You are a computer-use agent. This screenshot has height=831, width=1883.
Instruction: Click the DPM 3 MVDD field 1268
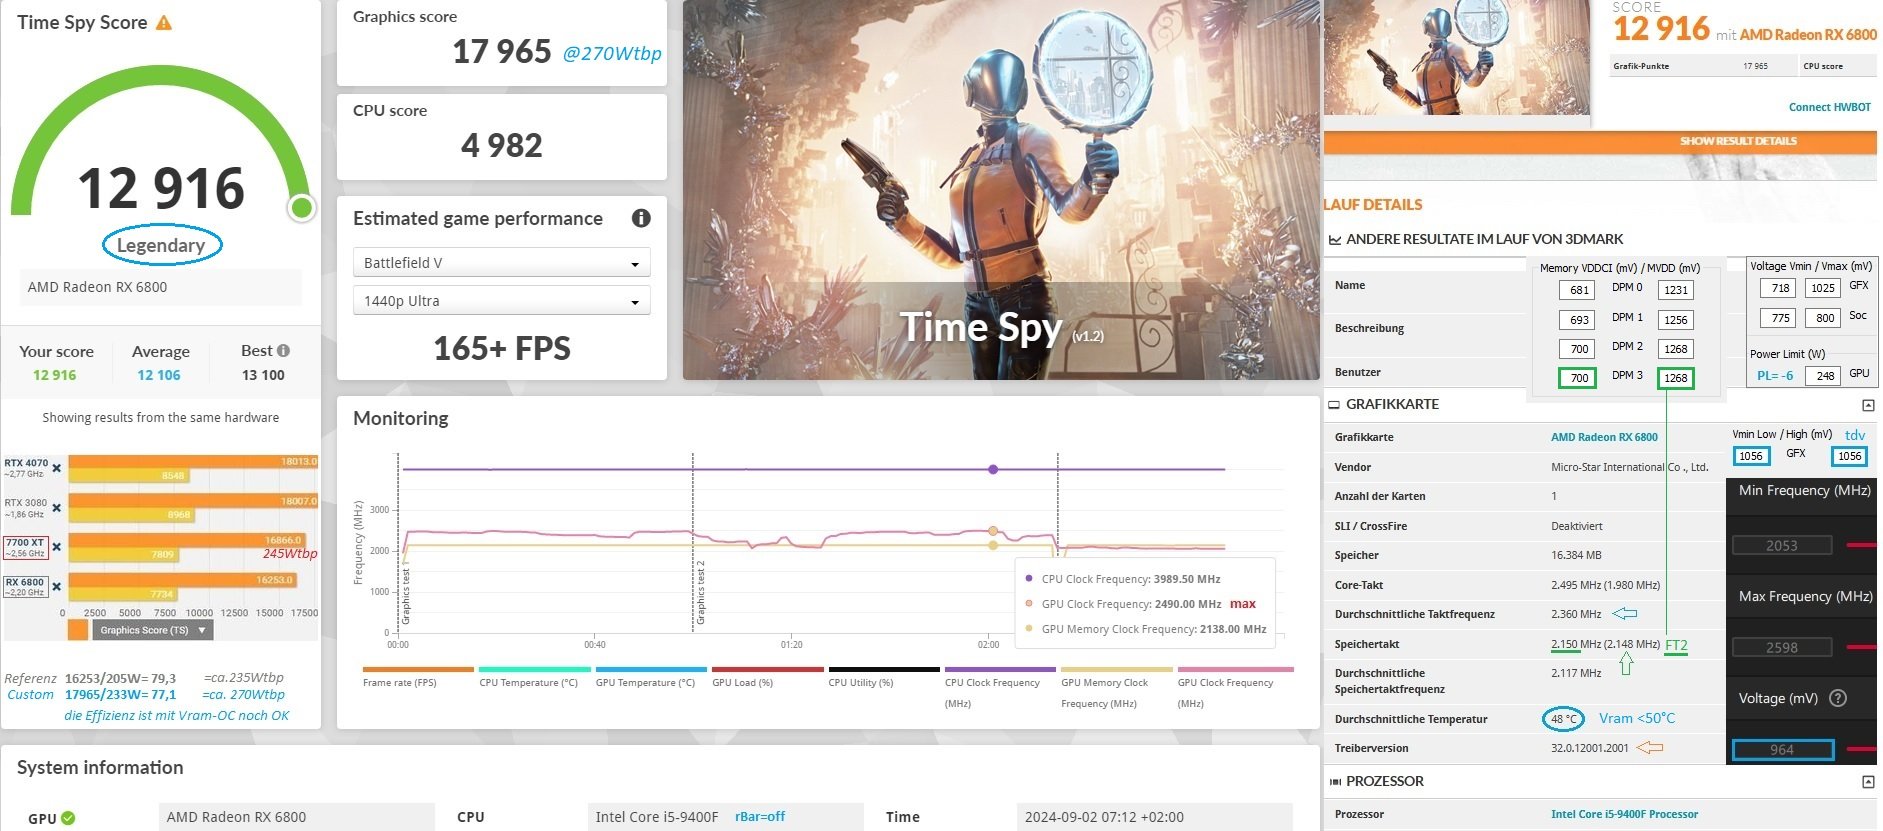1676,378
